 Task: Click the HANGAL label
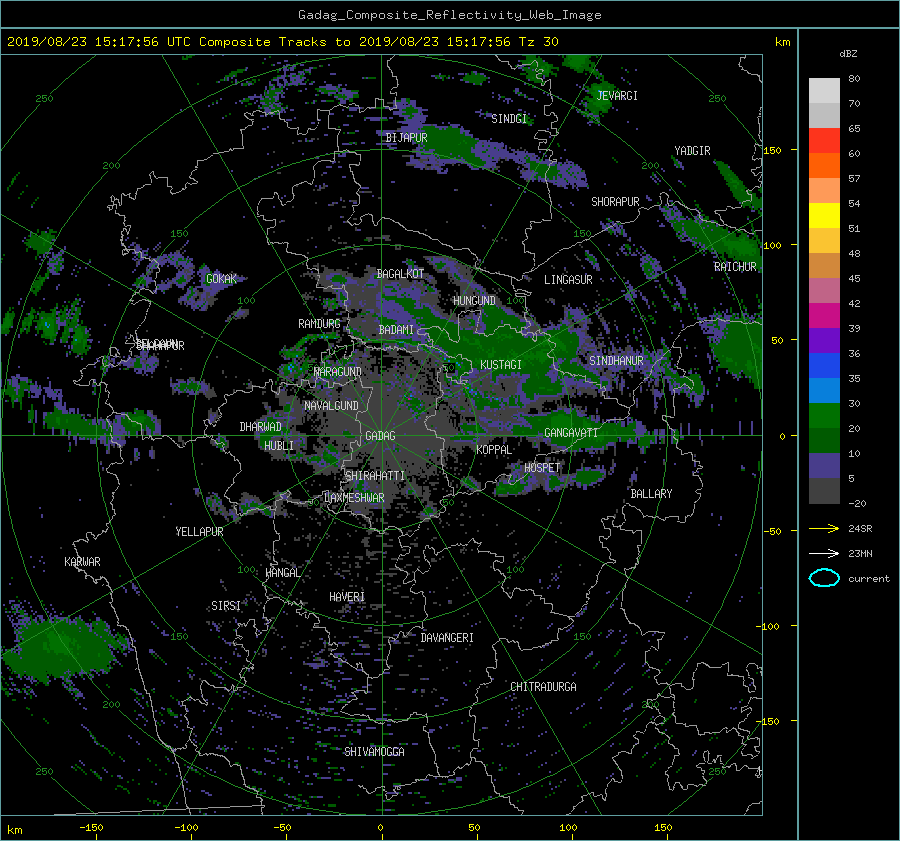coord(282,573)
